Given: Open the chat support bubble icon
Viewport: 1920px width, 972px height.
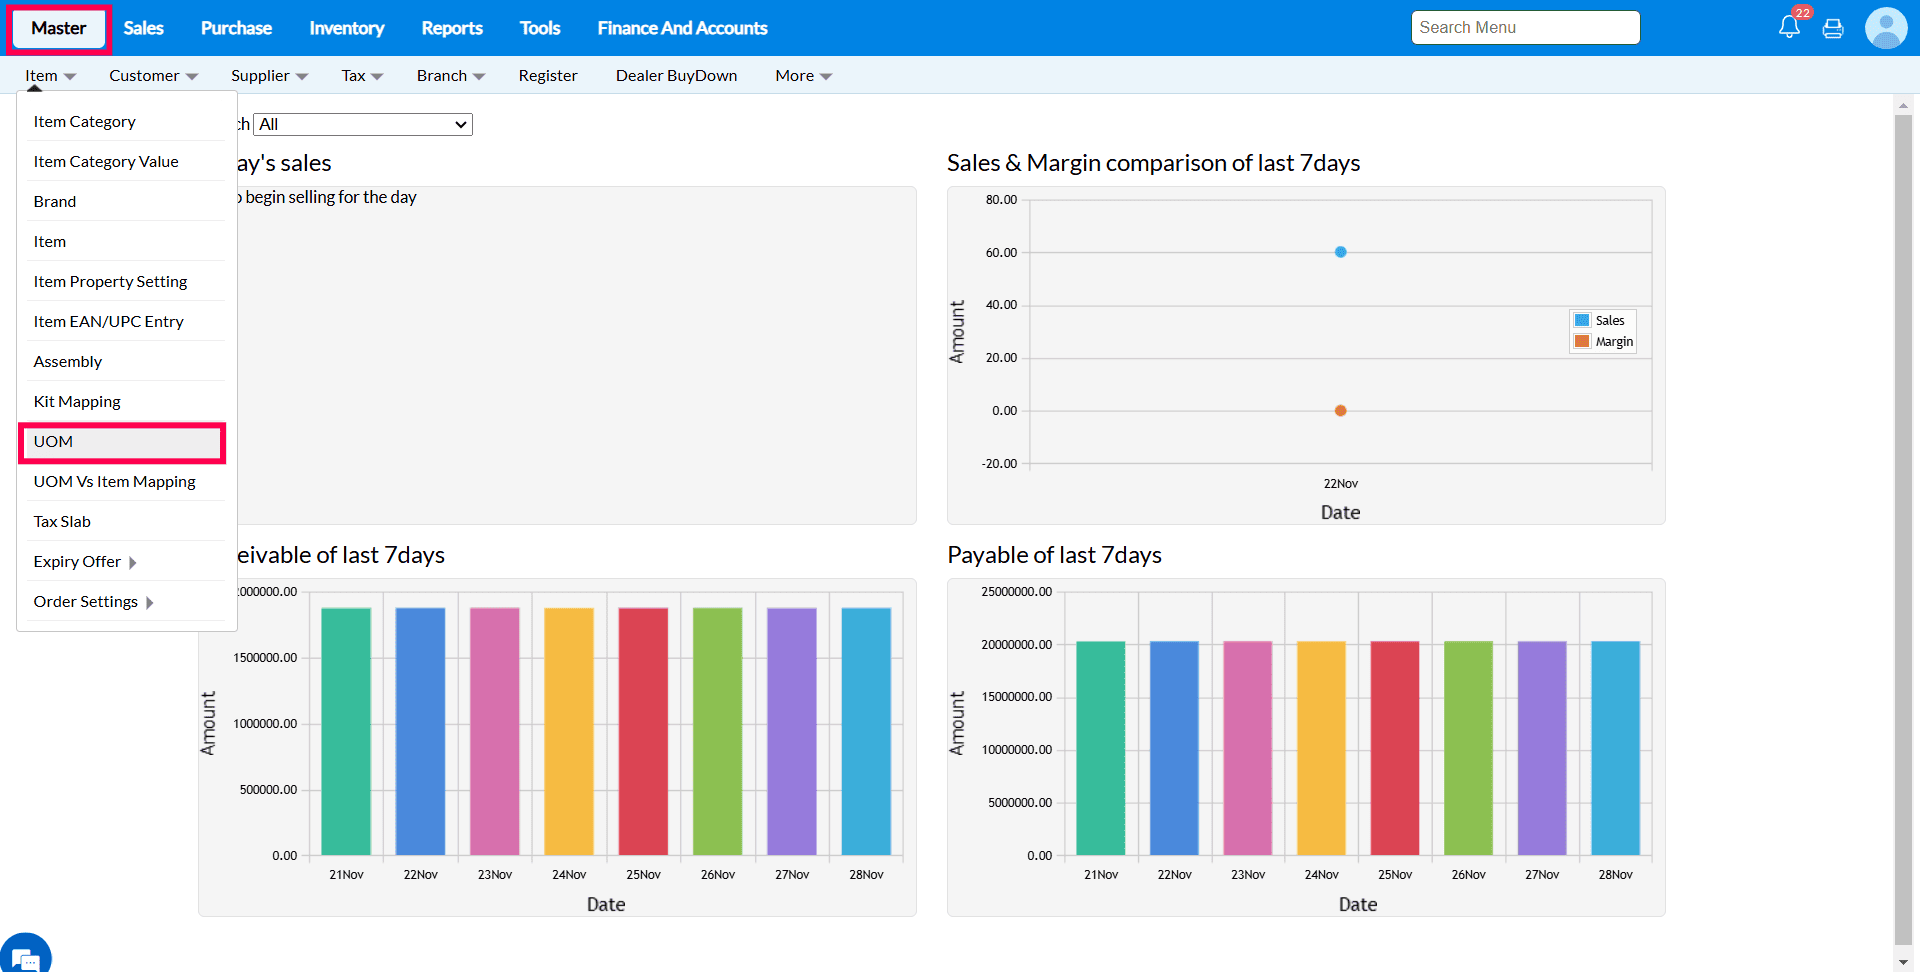Looking at the screenshot, I should point(26,957).
